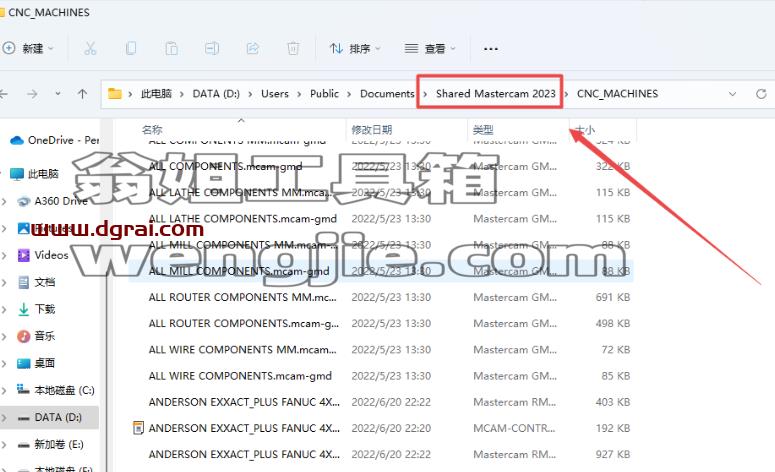Viewport: 775px width, 472px height.
Task: Sort by the Date modified (修改日期) column
Action: coord(372,129)
